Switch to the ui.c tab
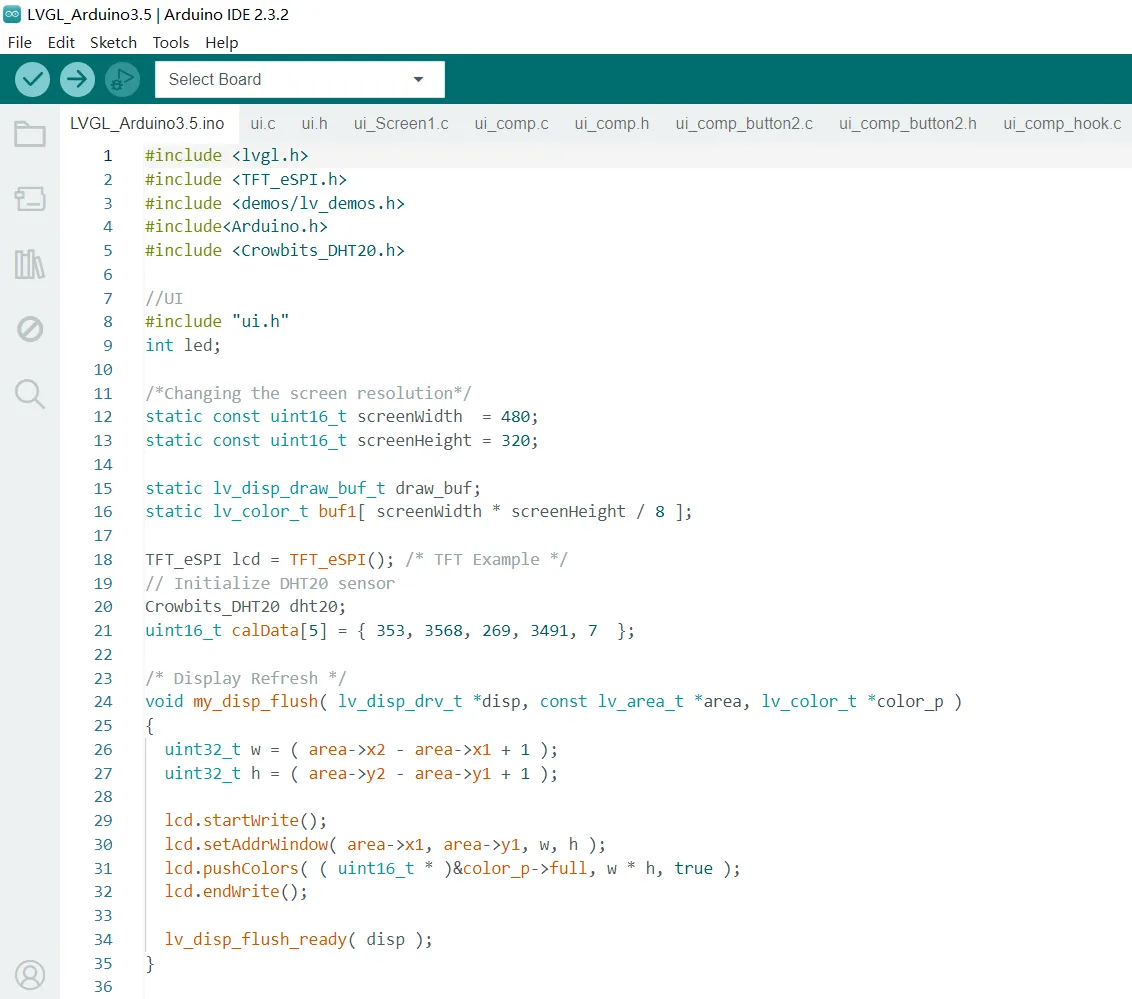This screenshot has width=1132, height=999. click(x=263, y=124)
